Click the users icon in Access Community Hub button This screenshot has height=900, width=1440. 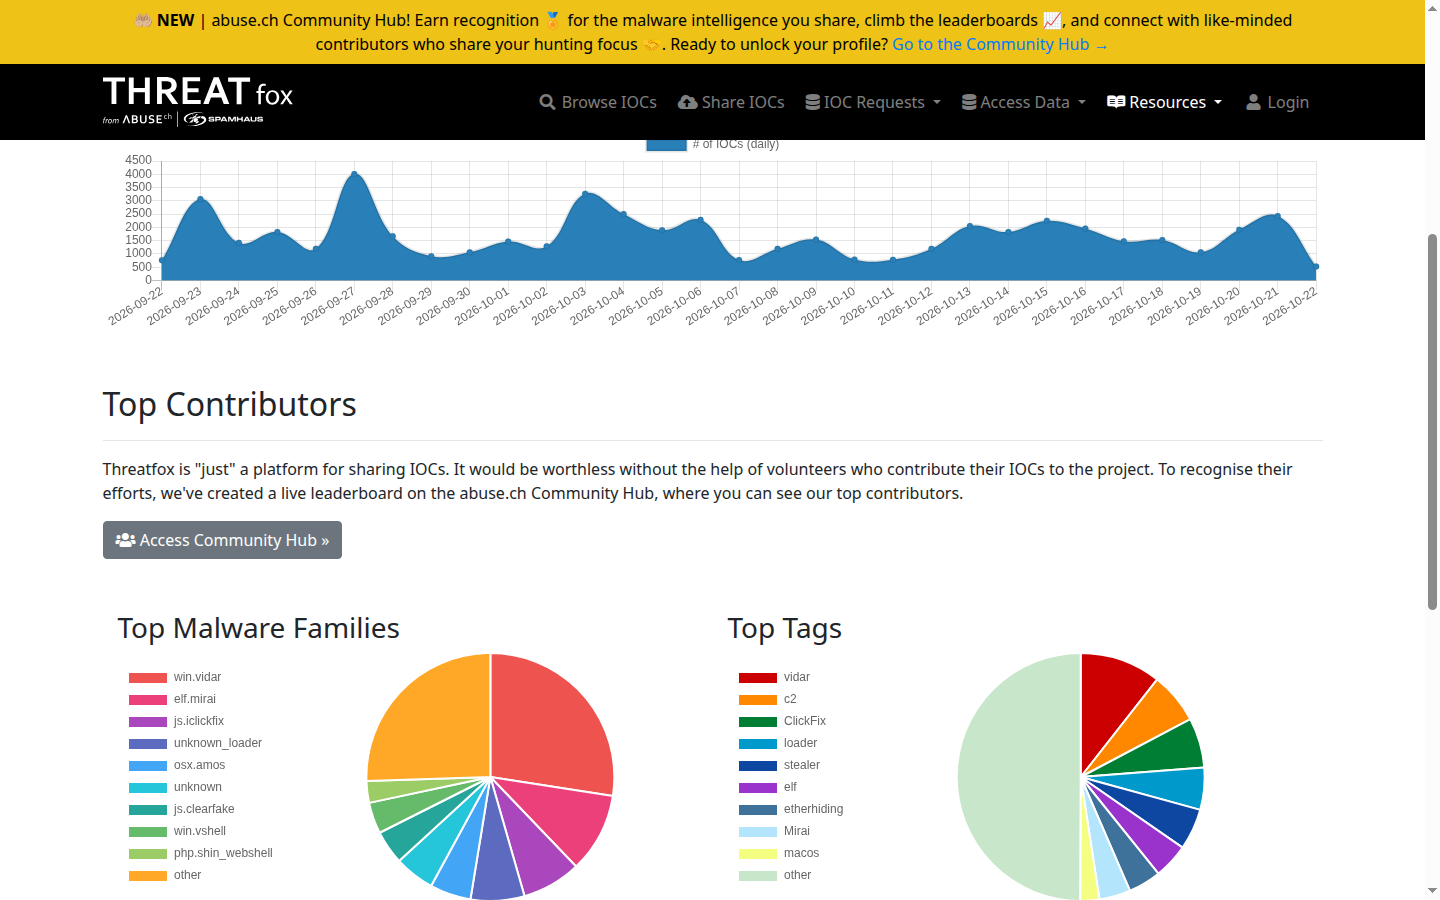[x=125, y=540]
